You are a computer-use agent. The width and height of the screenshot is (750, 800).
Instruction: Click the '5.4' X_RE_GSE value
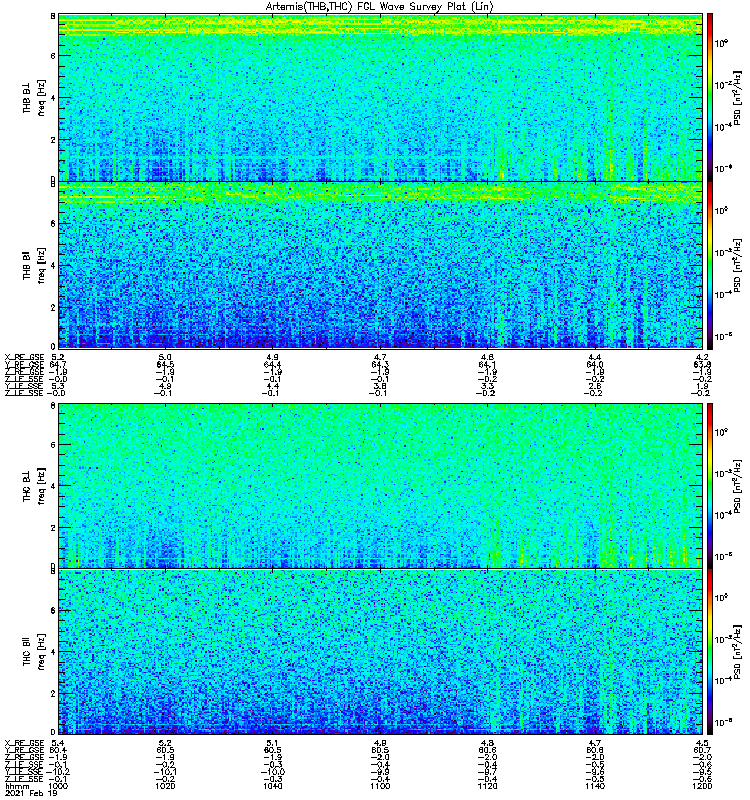tap(58, 743)
